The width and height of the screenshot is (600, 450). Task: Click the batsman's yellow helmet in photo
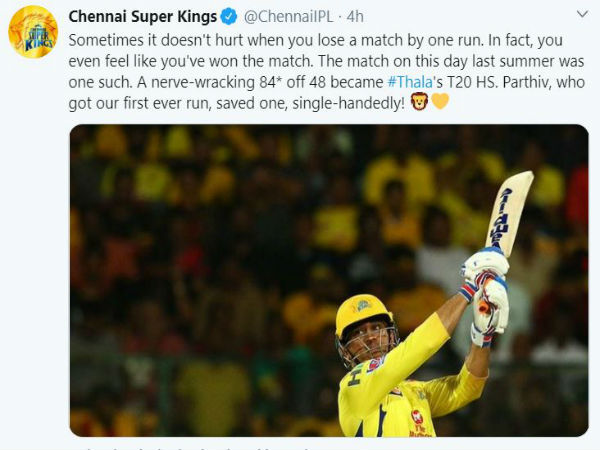tap(364, 316)
